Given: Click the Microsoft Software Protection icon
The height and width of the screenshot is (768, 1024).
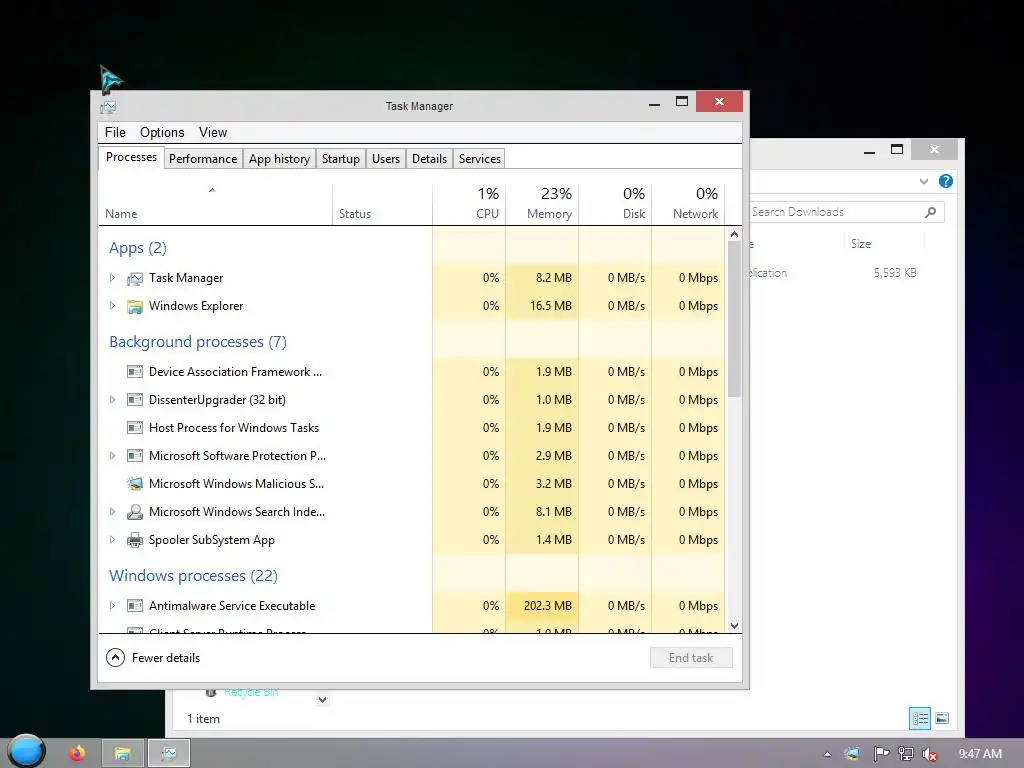Looking at the screenshot, I should 135,456.
